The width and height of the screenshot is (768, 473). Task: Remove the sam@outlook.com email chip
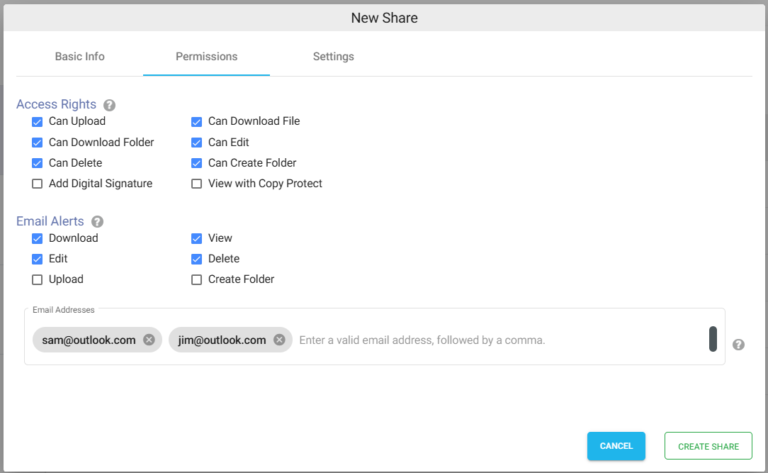coord(149,339)
